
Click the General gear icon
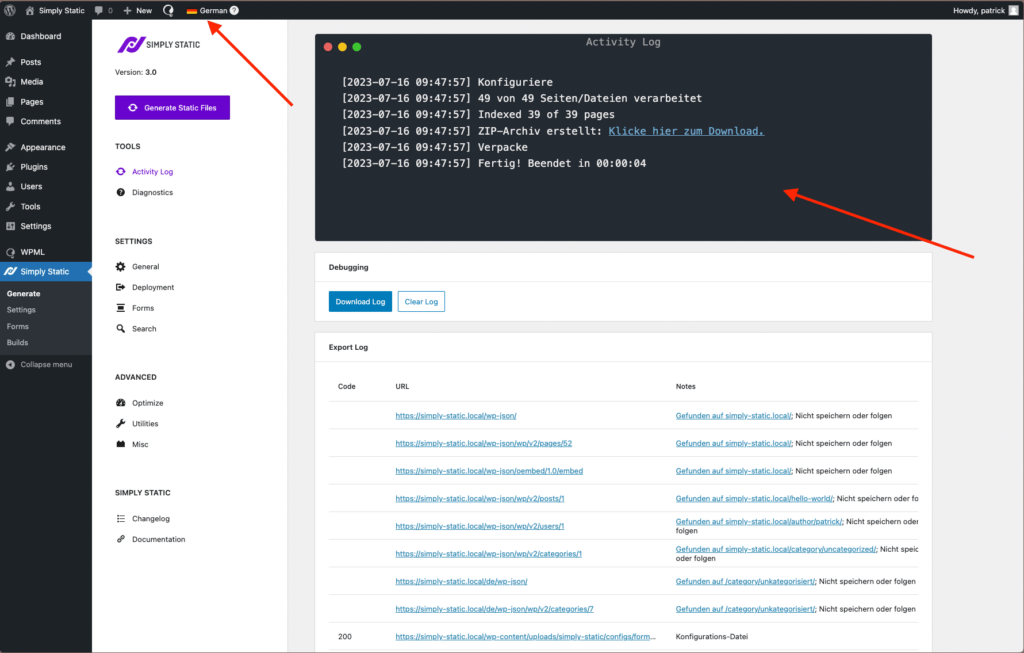point(121,267)
